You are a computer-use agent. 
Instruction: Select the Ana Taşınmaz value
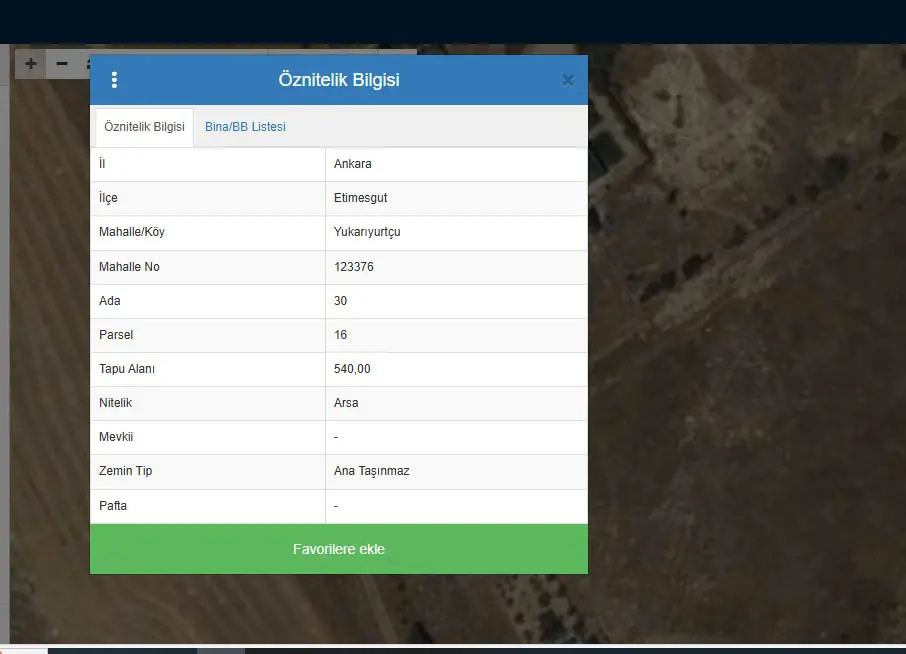click(372, 471)
